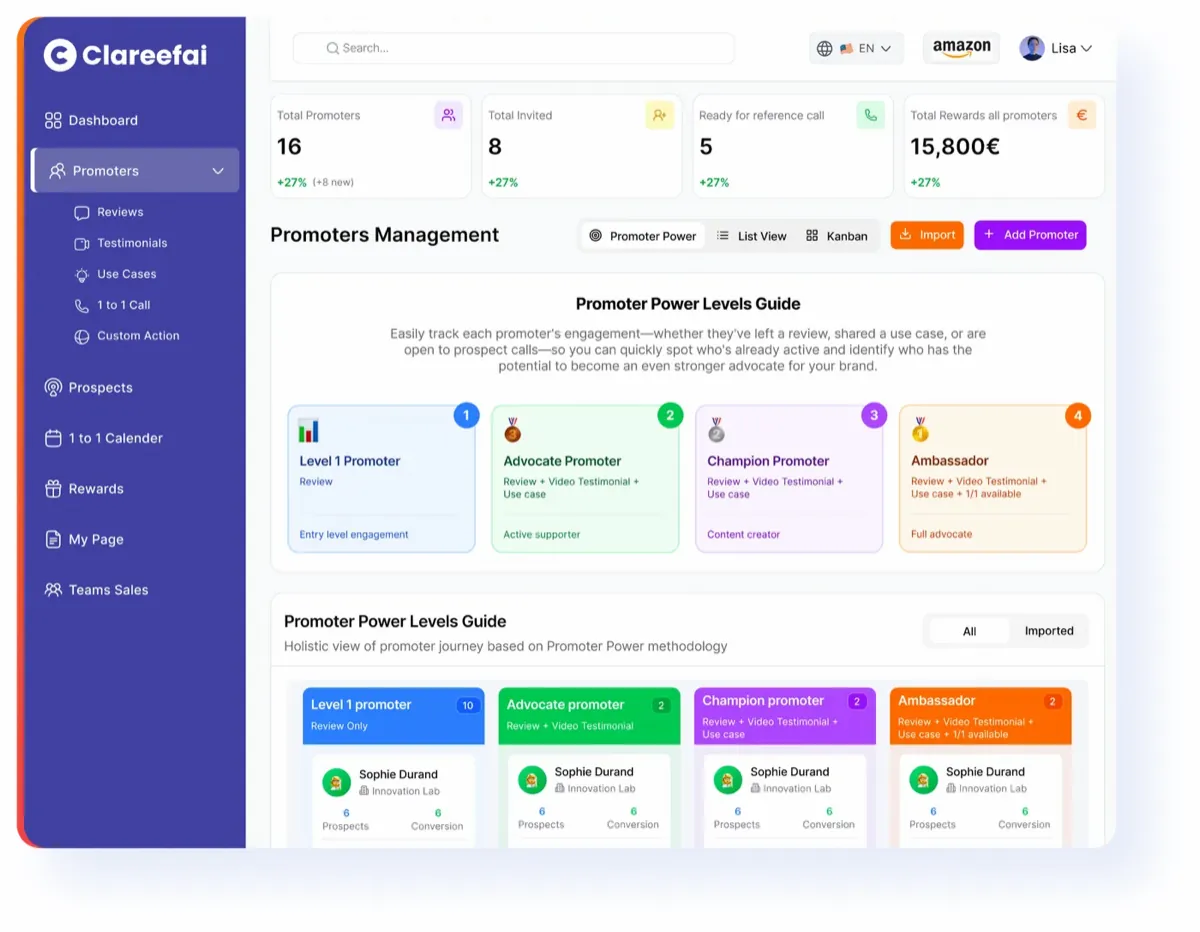The image size is (1200, 932).
Task: Click the Total Invited add-user icon
Action: (x=660, y=115)
